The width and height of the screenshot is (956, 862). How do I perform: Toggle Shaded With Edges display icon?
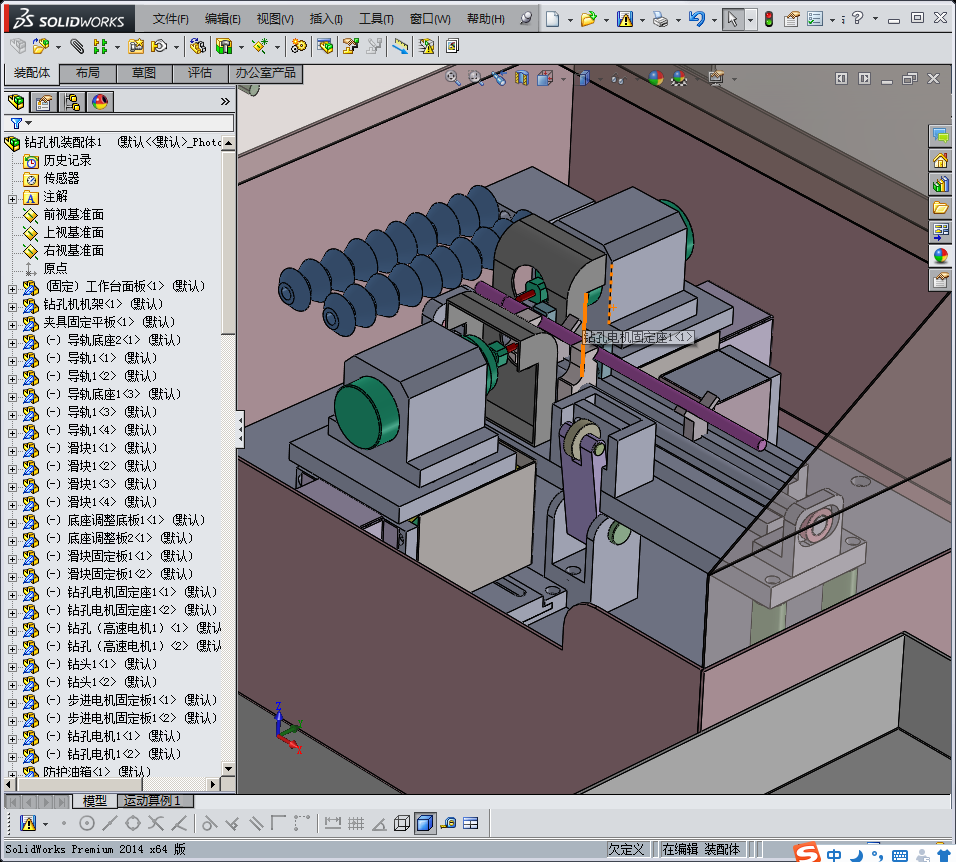(425, 824)
